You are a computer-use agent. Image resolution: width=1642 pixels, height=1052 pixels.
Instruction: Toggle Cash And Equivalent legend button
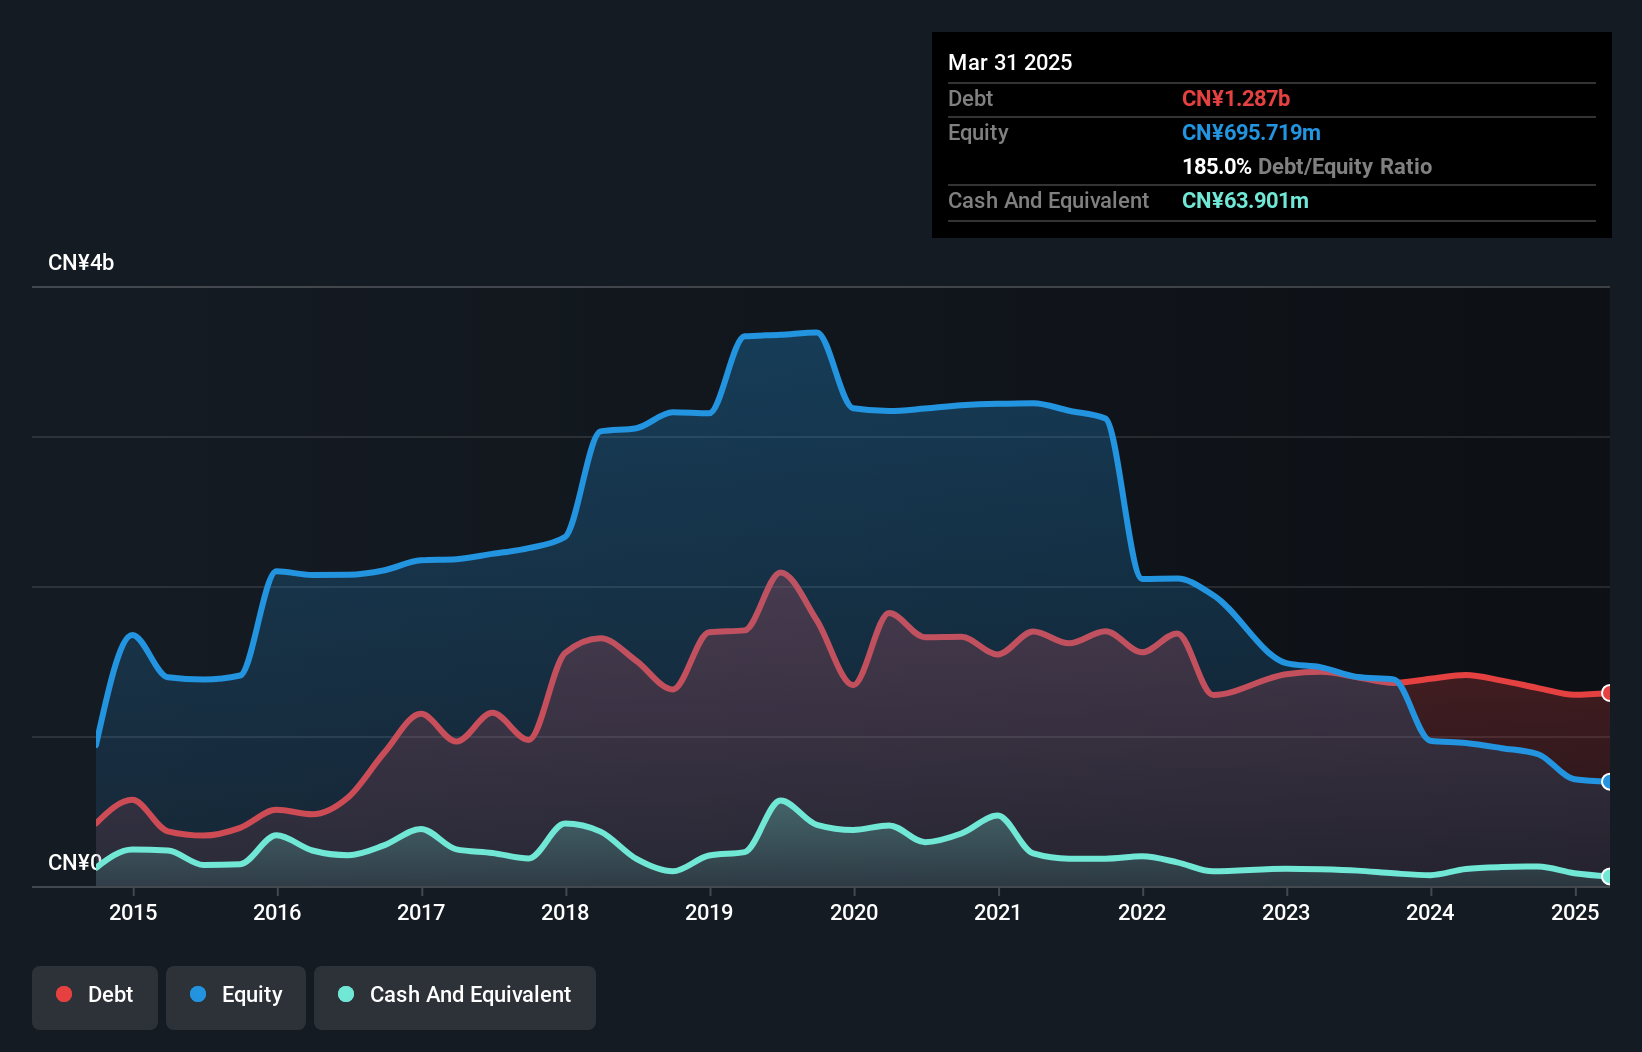(x=455, y=997)
